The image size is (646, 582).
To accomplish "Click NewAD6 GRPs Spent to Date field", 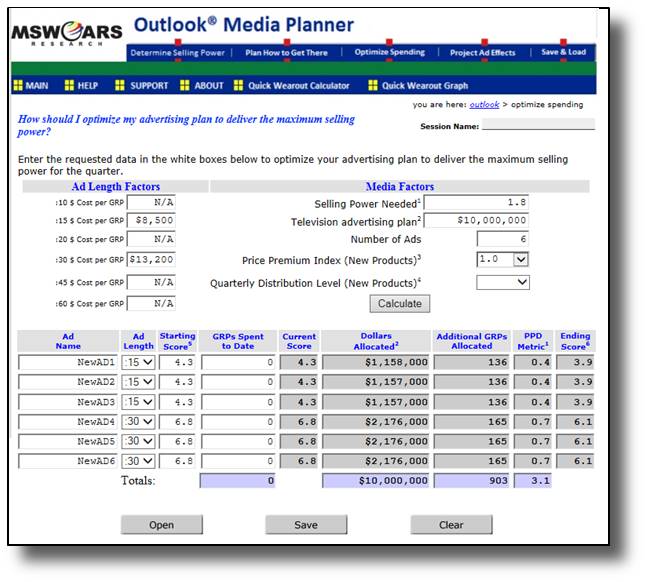I will coord(238,461).
